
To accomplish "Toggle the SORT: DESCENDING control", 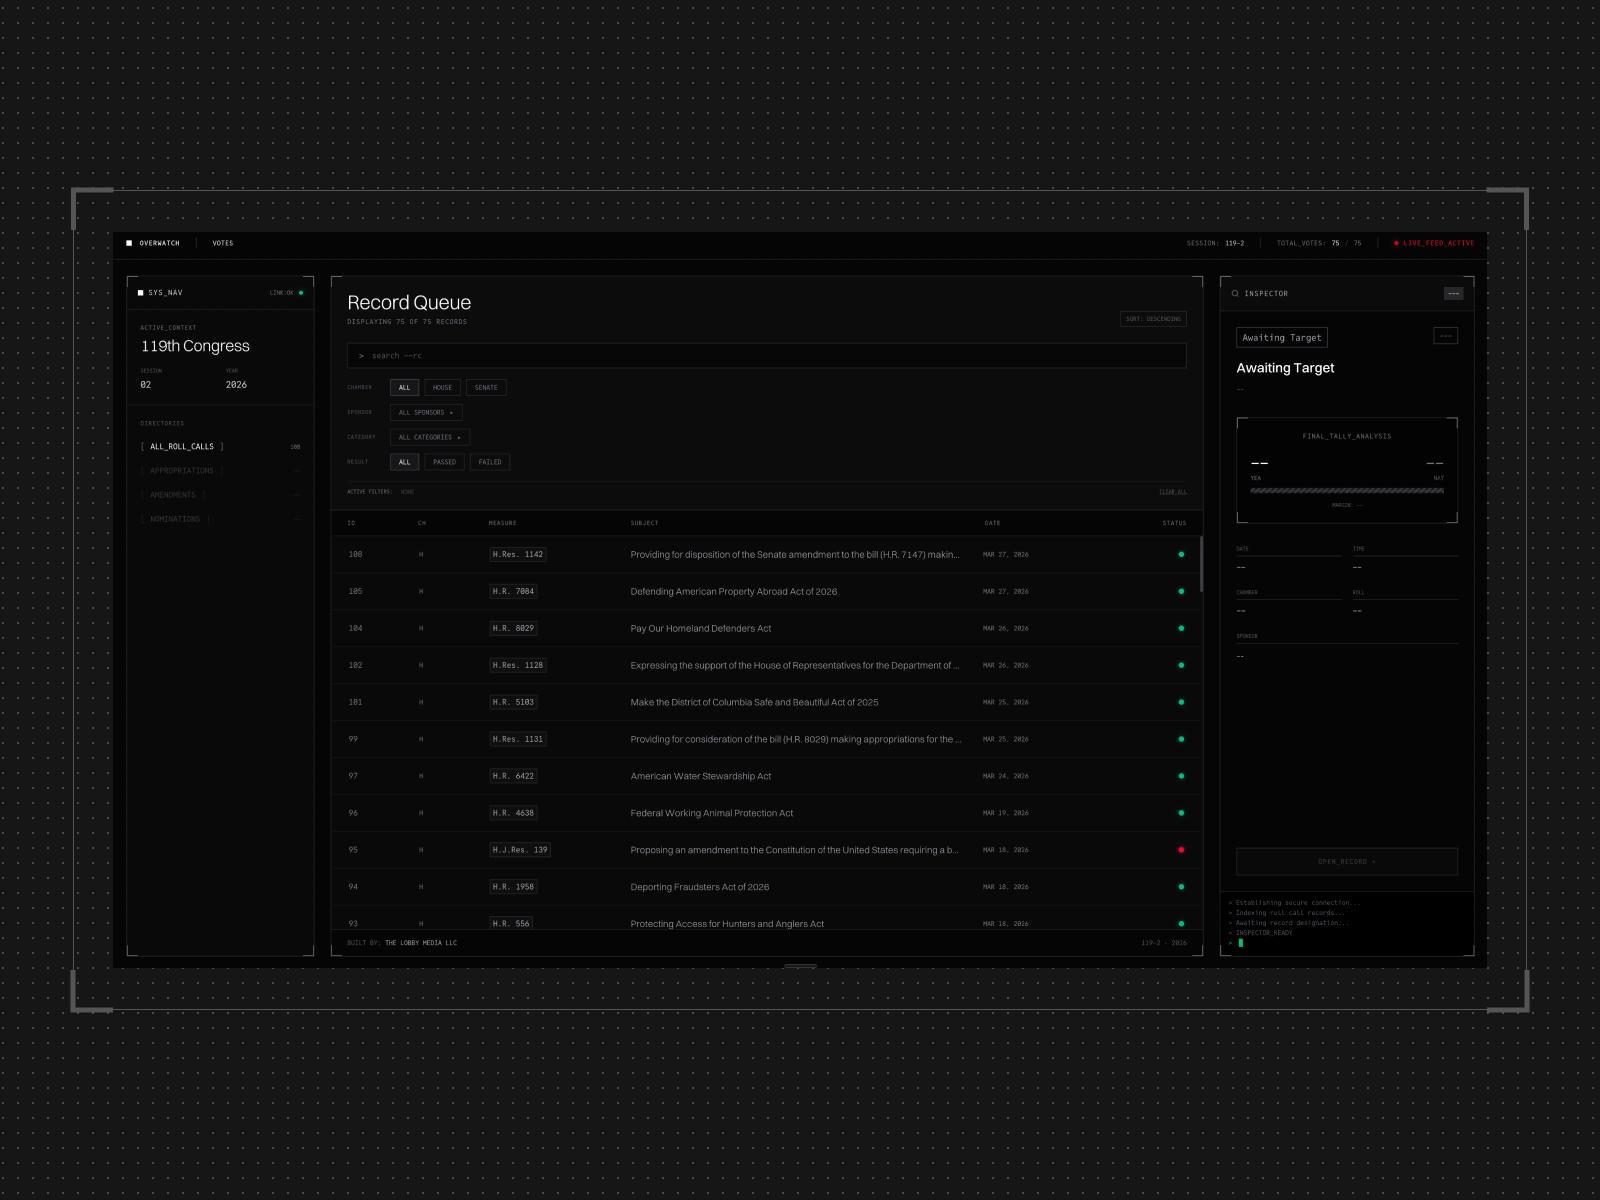I will click(x=1153, y=319).
